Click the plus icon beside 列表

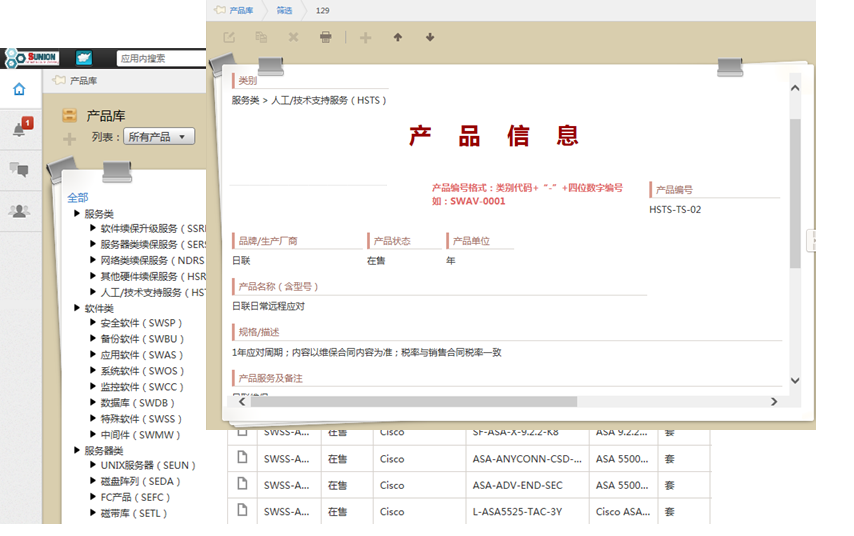(x=70, y=139)
